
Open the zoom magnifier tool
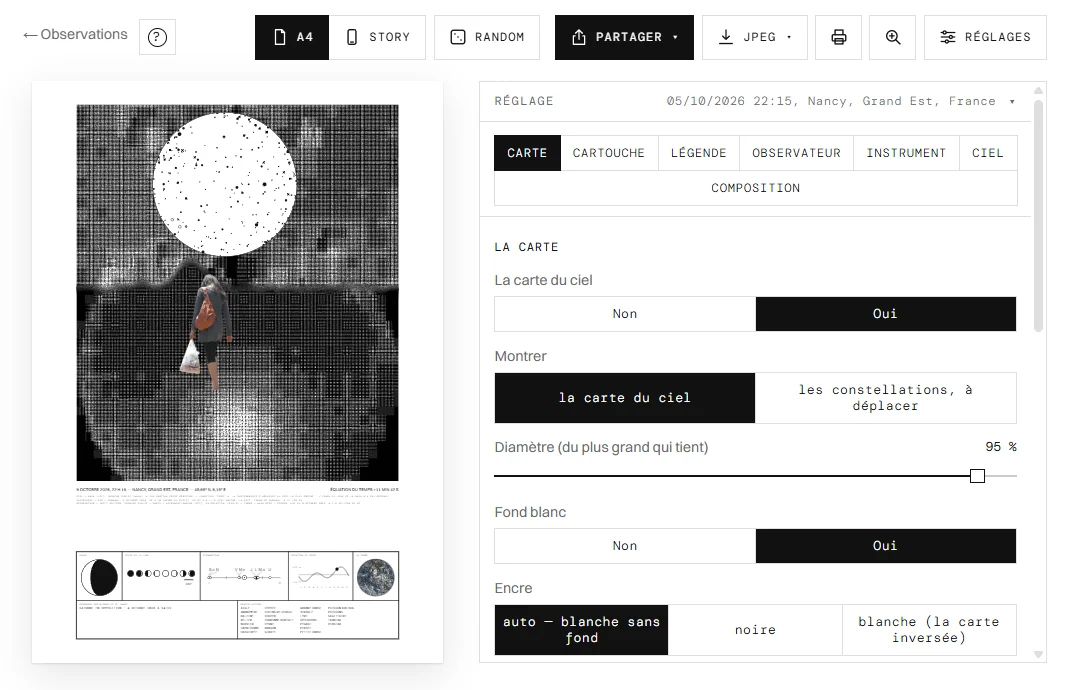[893, 37]
